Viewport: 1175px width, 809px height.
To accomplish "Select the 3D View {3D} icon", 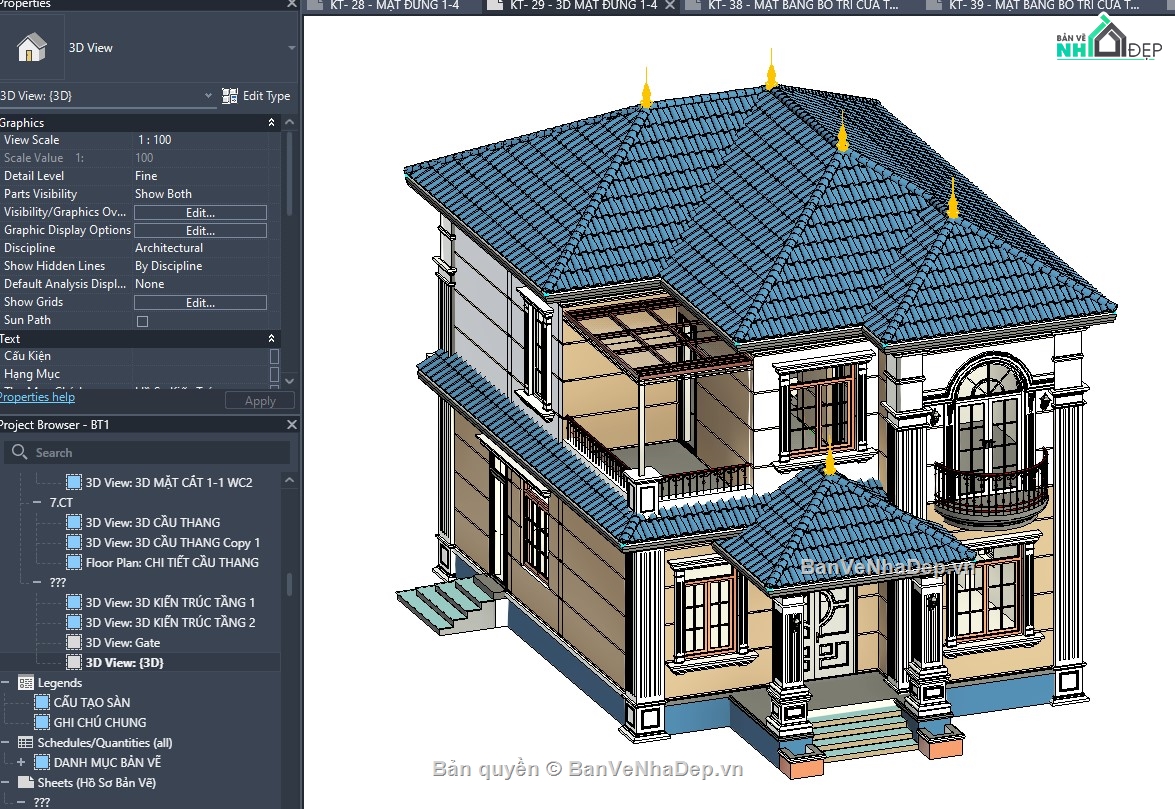I will (x=74, y=662).
